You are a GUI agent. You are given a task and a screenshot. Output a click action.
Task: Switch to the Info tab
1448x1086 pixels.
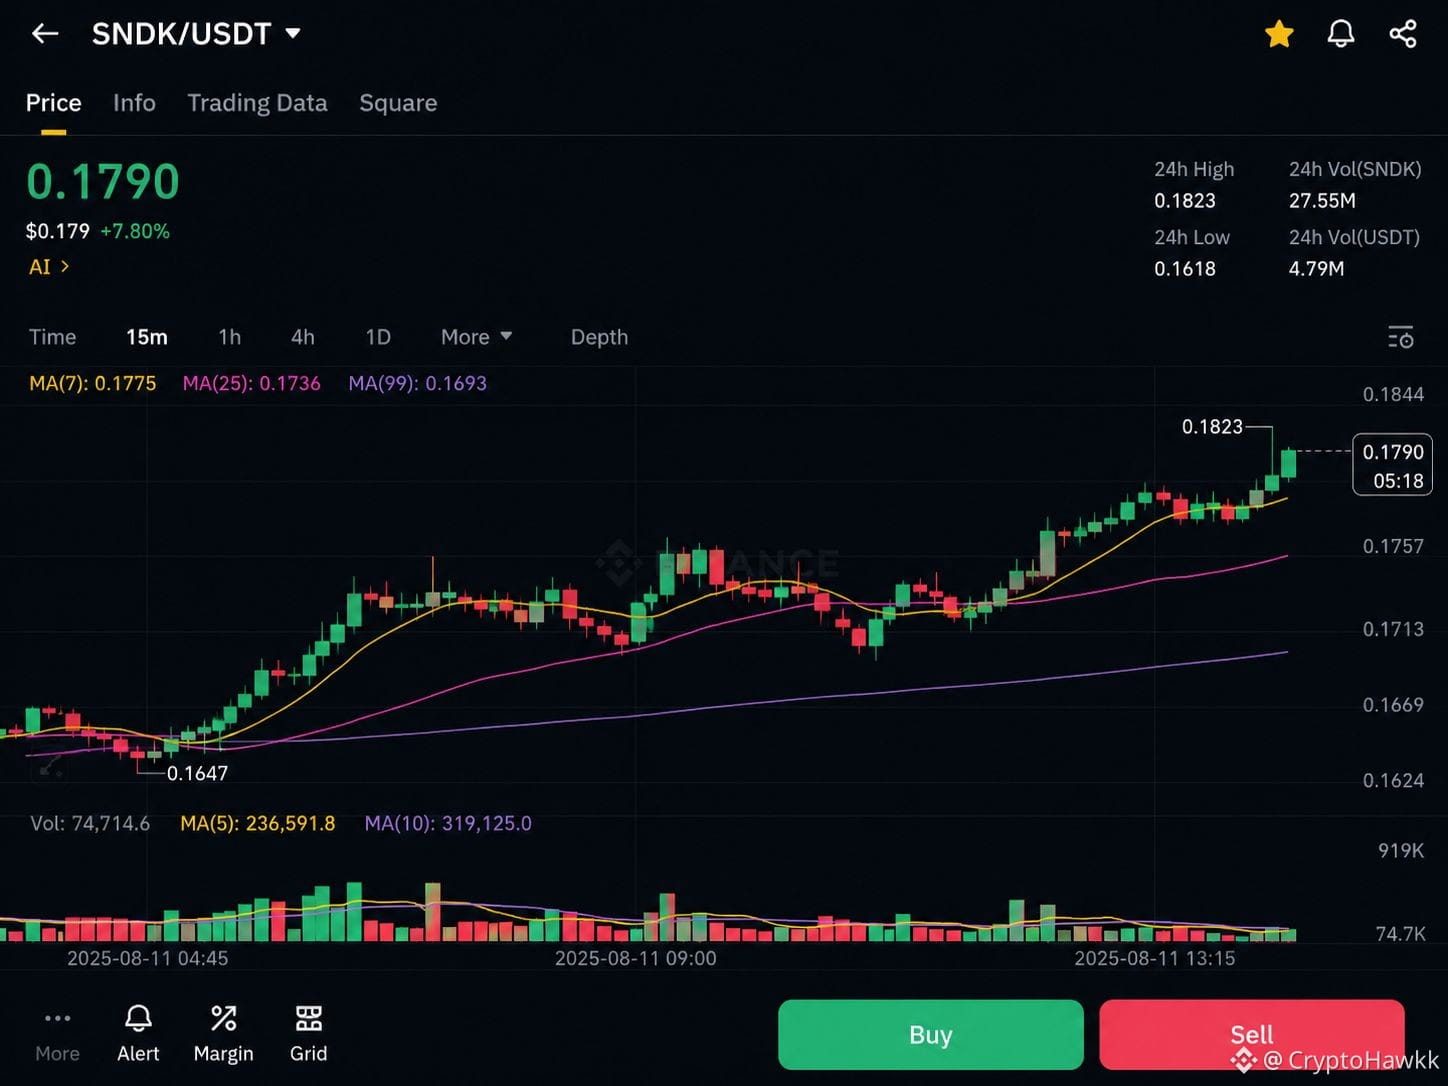pos(134,103)
